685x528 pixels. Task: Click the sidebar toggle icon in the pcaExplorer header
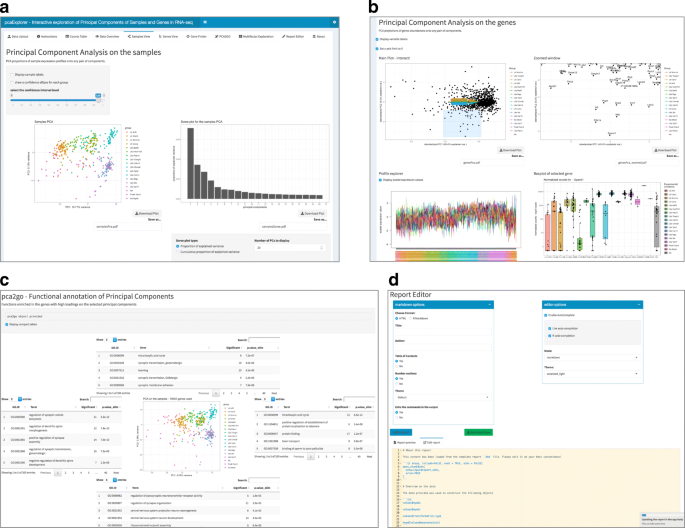point(205,22)
